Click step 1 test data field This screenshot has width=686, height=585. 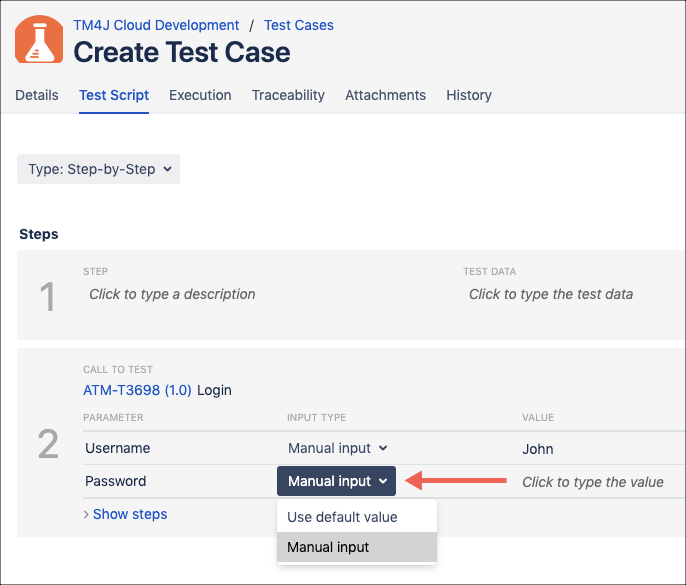point(550,294)
